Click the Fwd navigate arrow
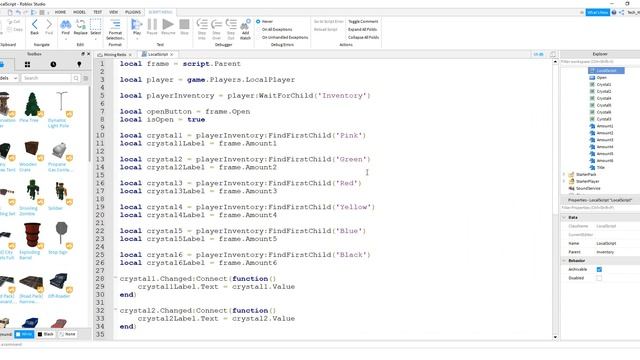The width and height of the screenshot is (640, 360). (x=49, y=27)
